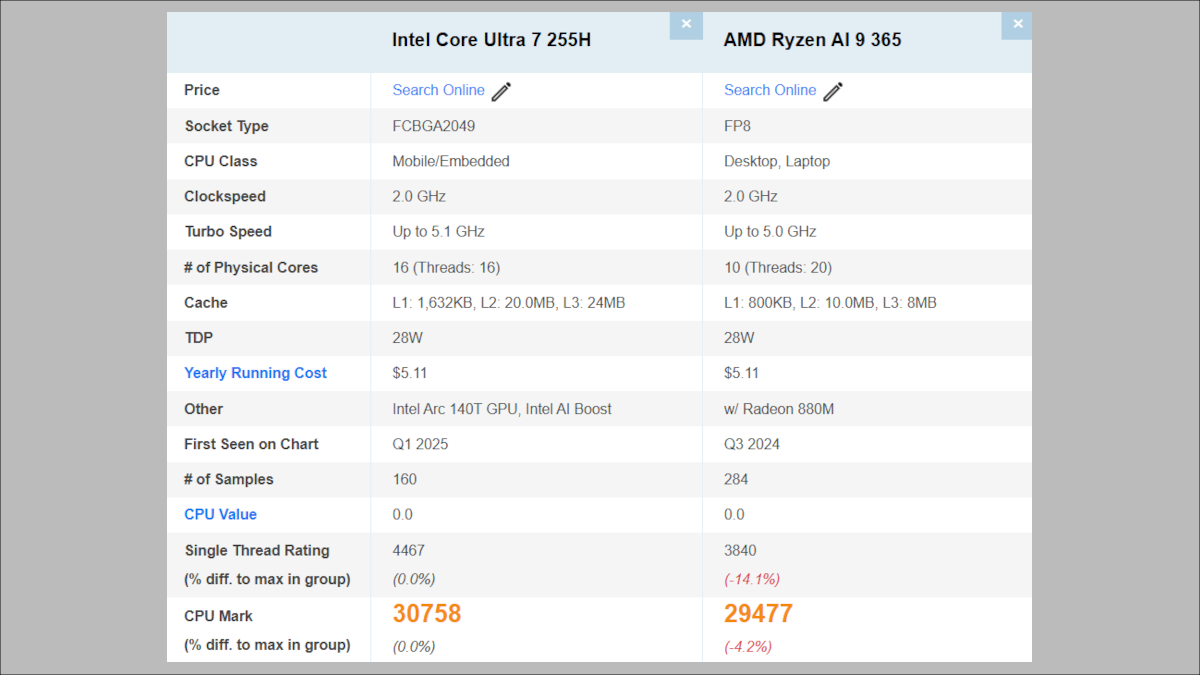Image resolution: width=1200 pixels, height=675 pixels.
Task: Select the AMD Ryzen AI 9 365 heading
Action: 812,40
